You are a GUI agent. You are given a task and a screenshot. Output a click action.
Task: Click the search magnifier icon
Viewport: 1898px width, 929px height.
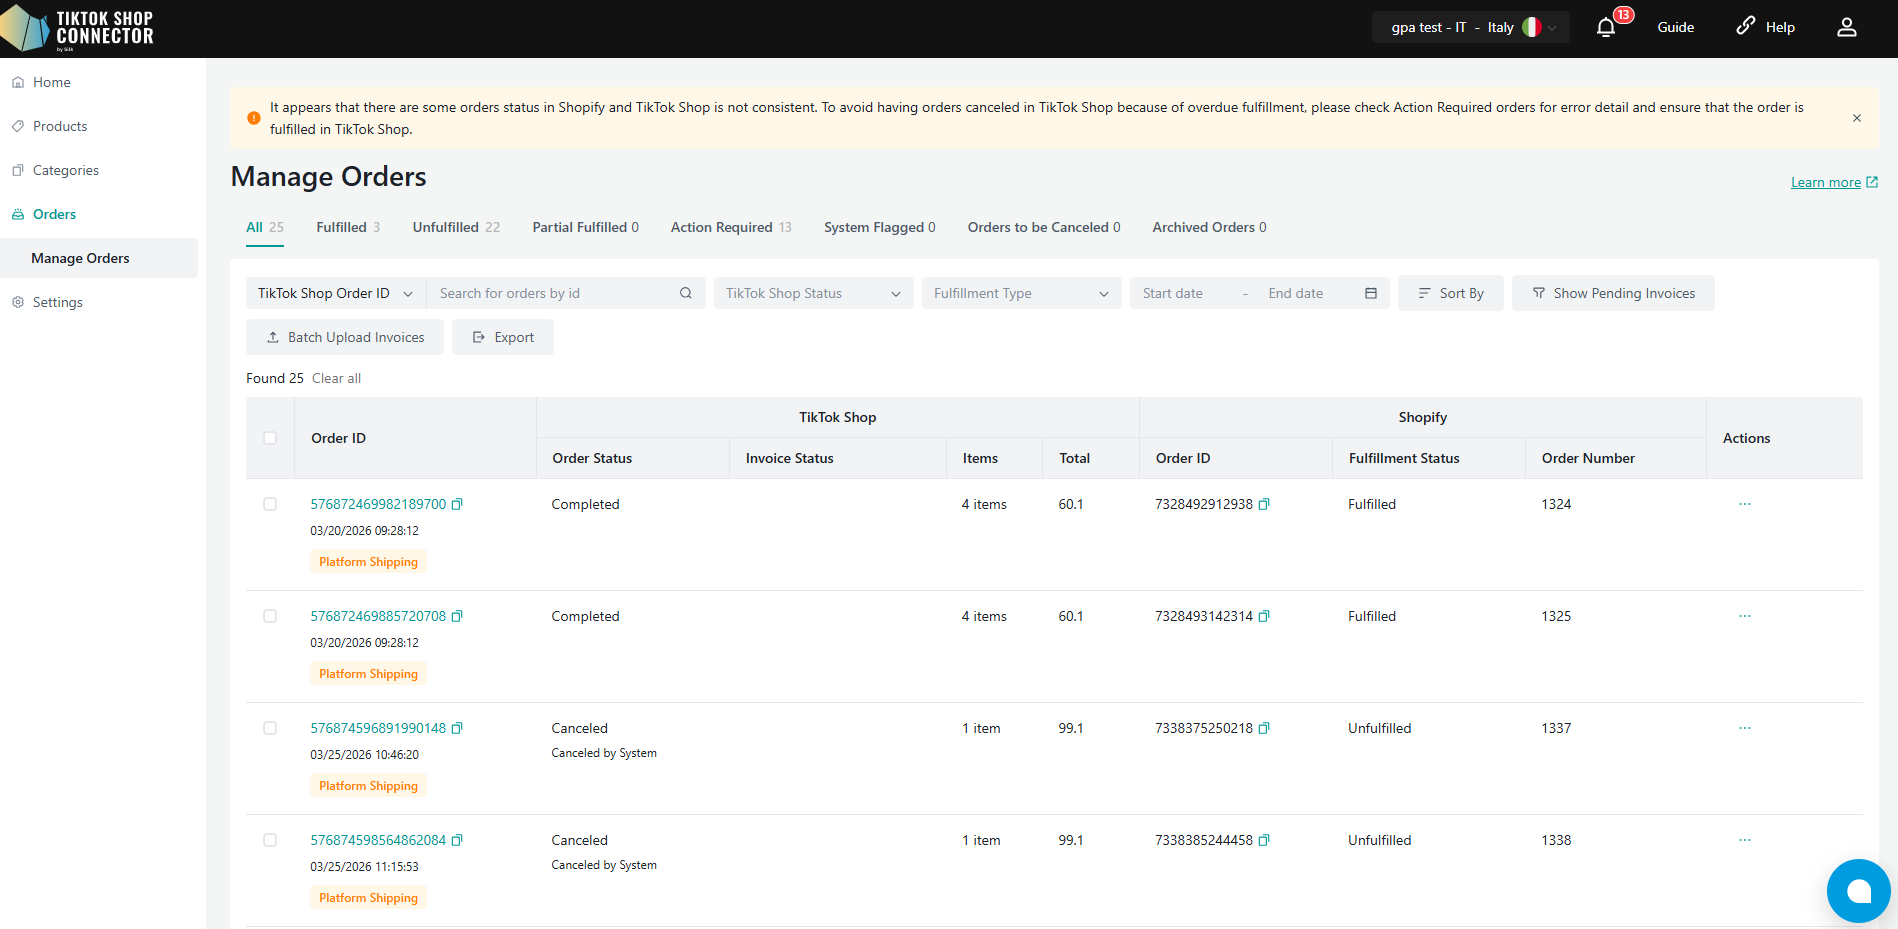(x=686, y=293)
